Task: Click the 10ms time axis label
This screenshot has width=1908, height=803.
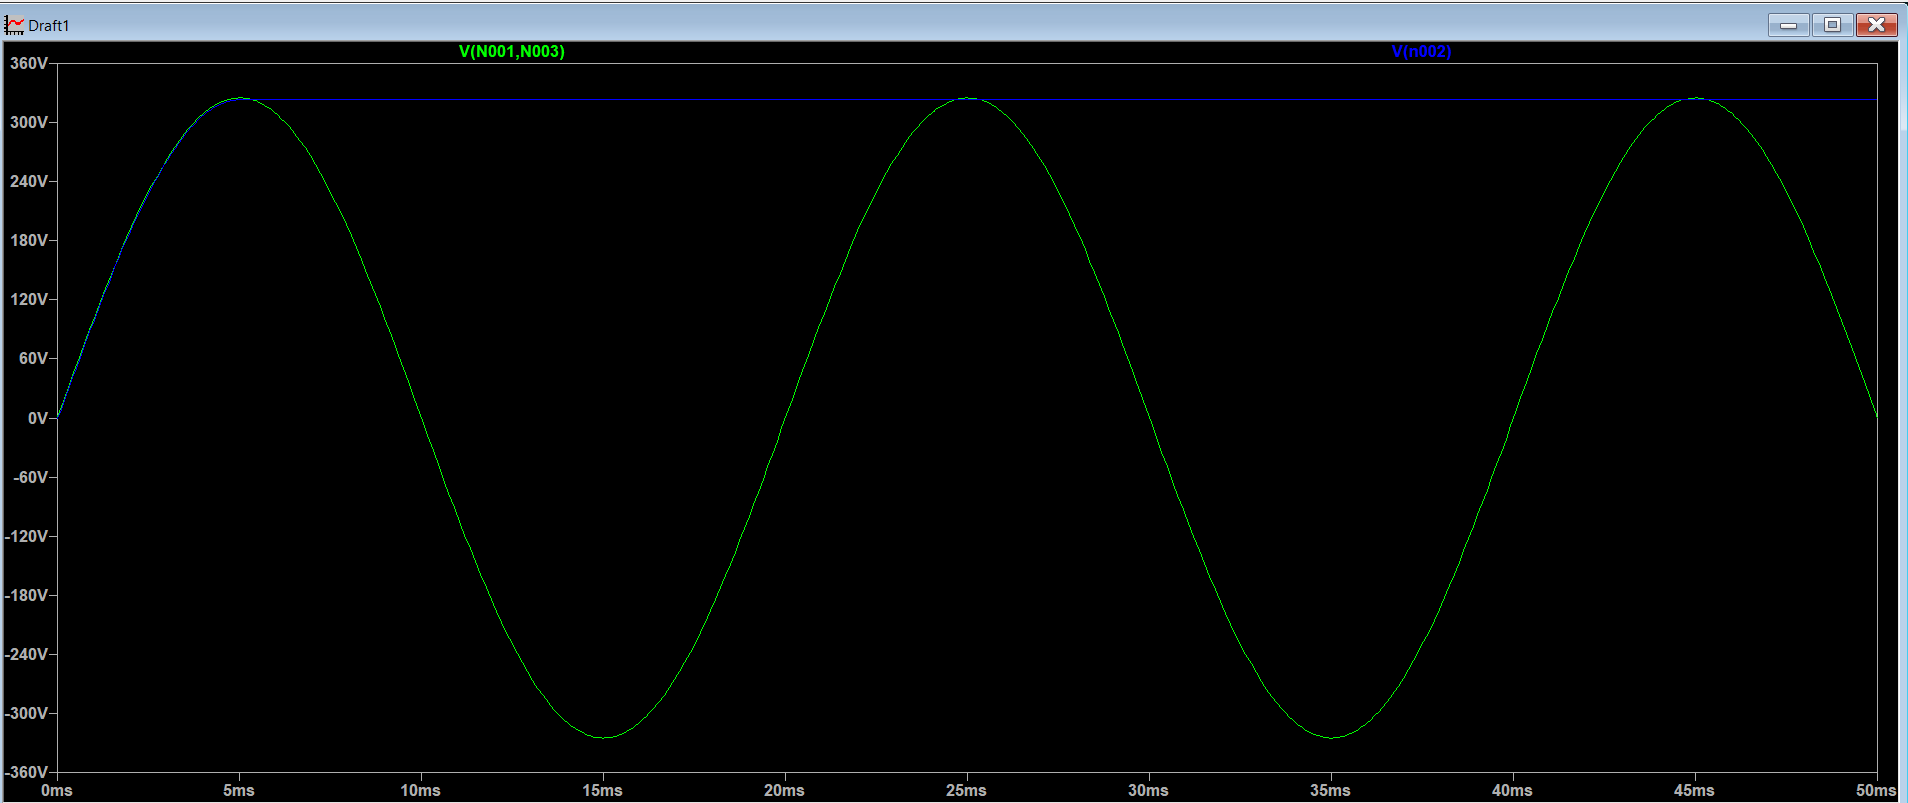Action: (421, 790)
